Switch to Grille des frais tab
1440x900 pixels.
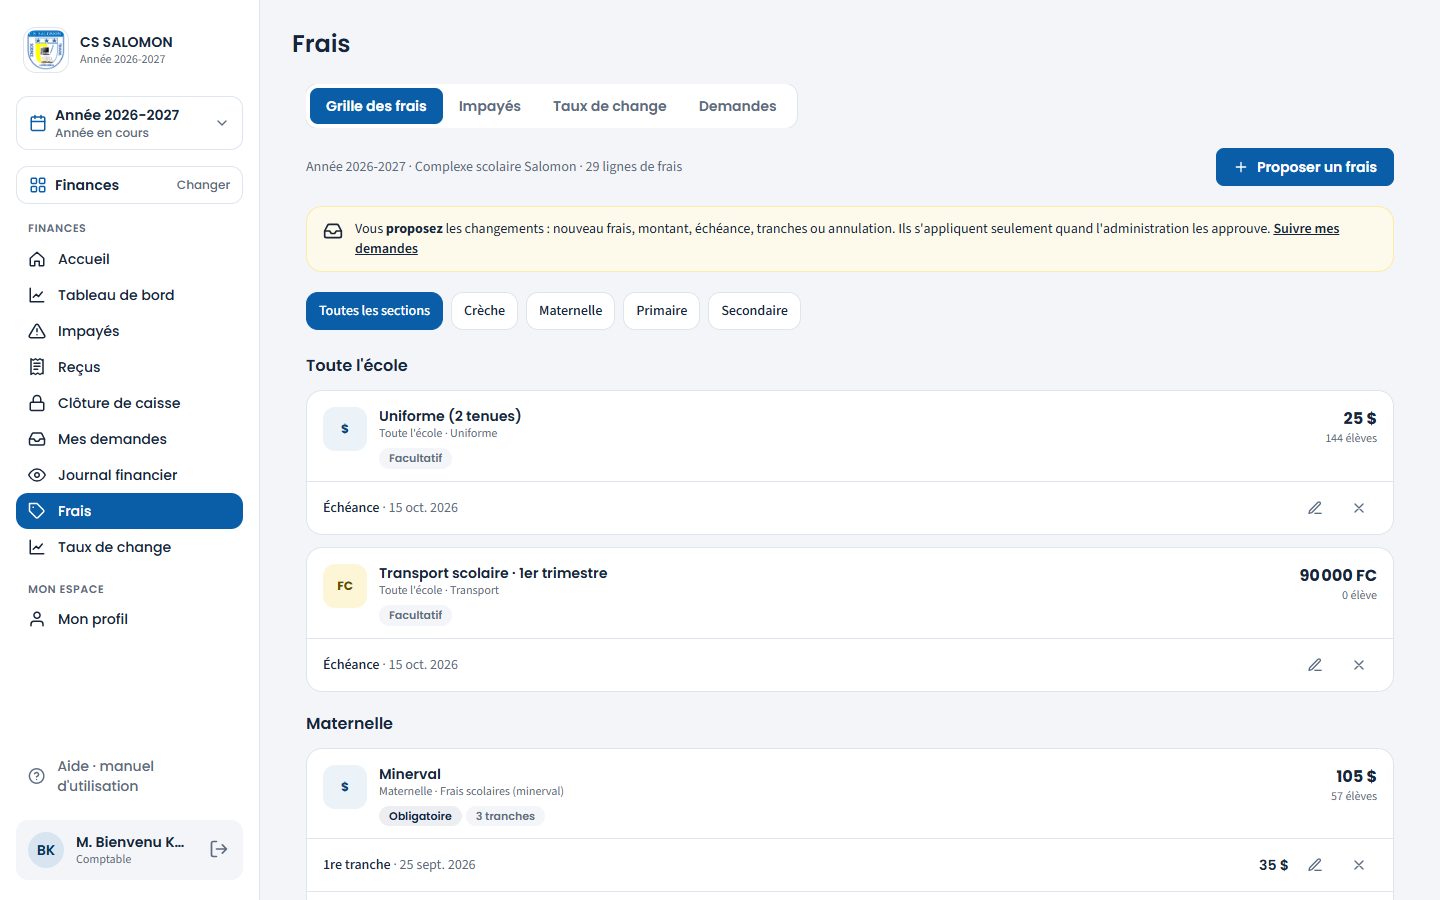click(x=376, y=106)
